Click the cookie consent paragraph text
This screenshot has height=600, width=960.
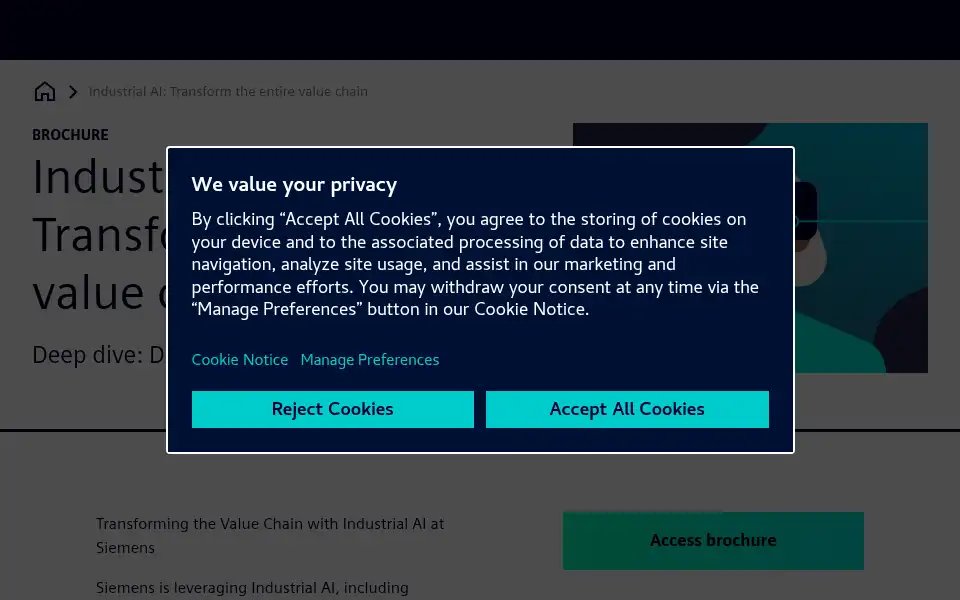(475, 264)
